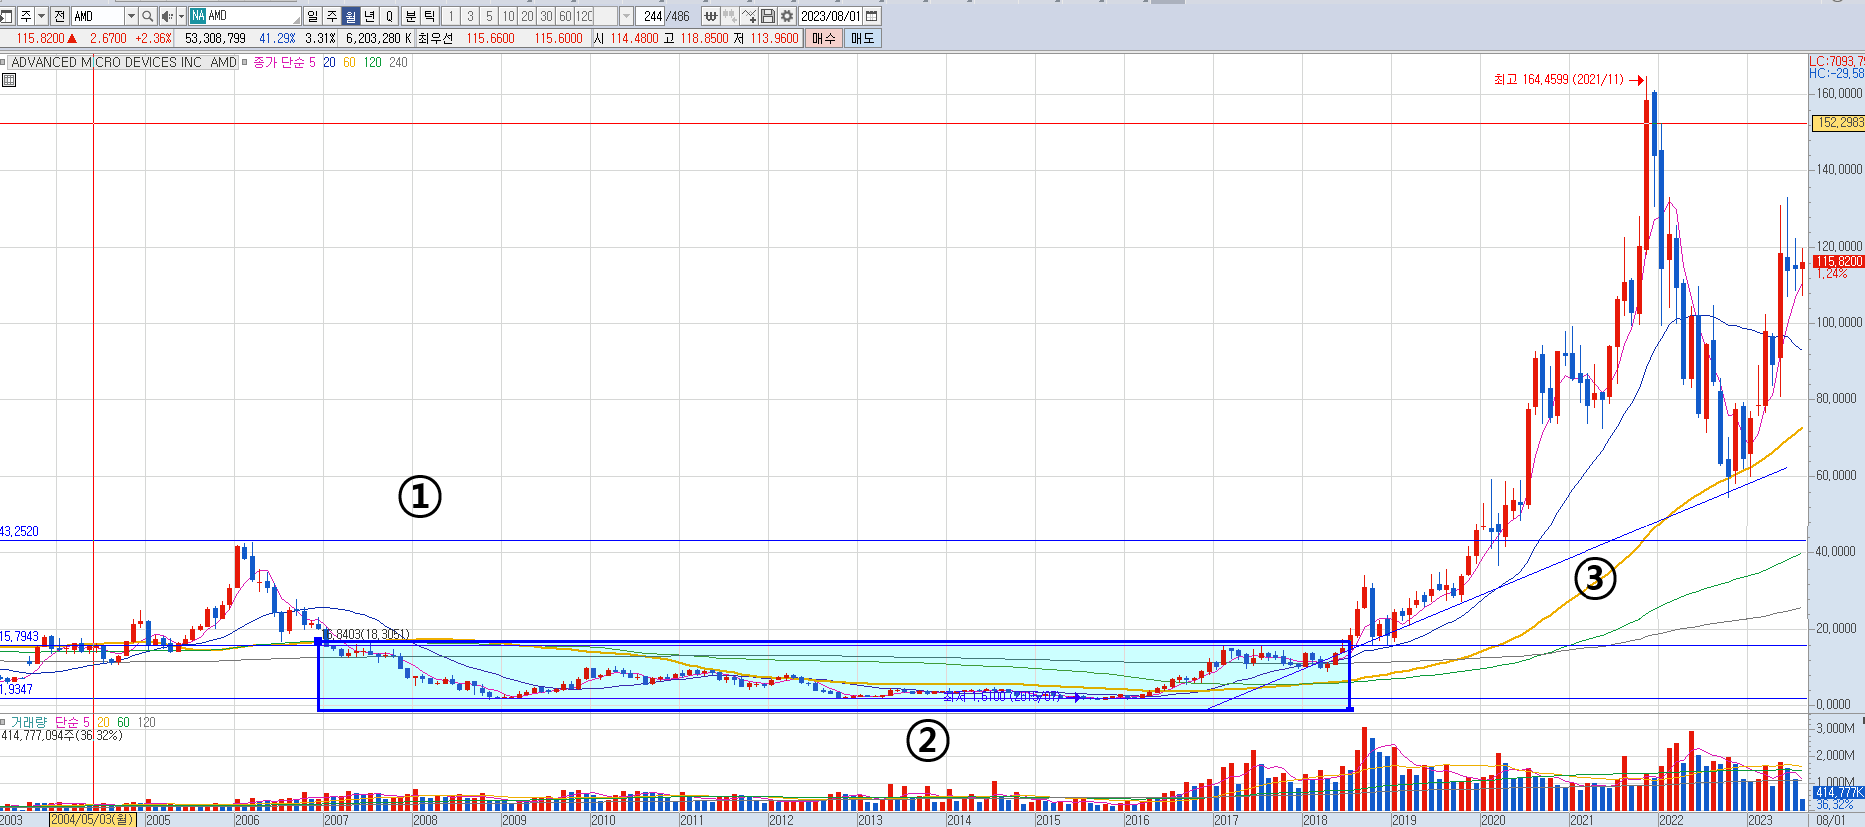Click the red 115.8200 current price axis label
The image size is (1865, 827).
point(1838,261)
